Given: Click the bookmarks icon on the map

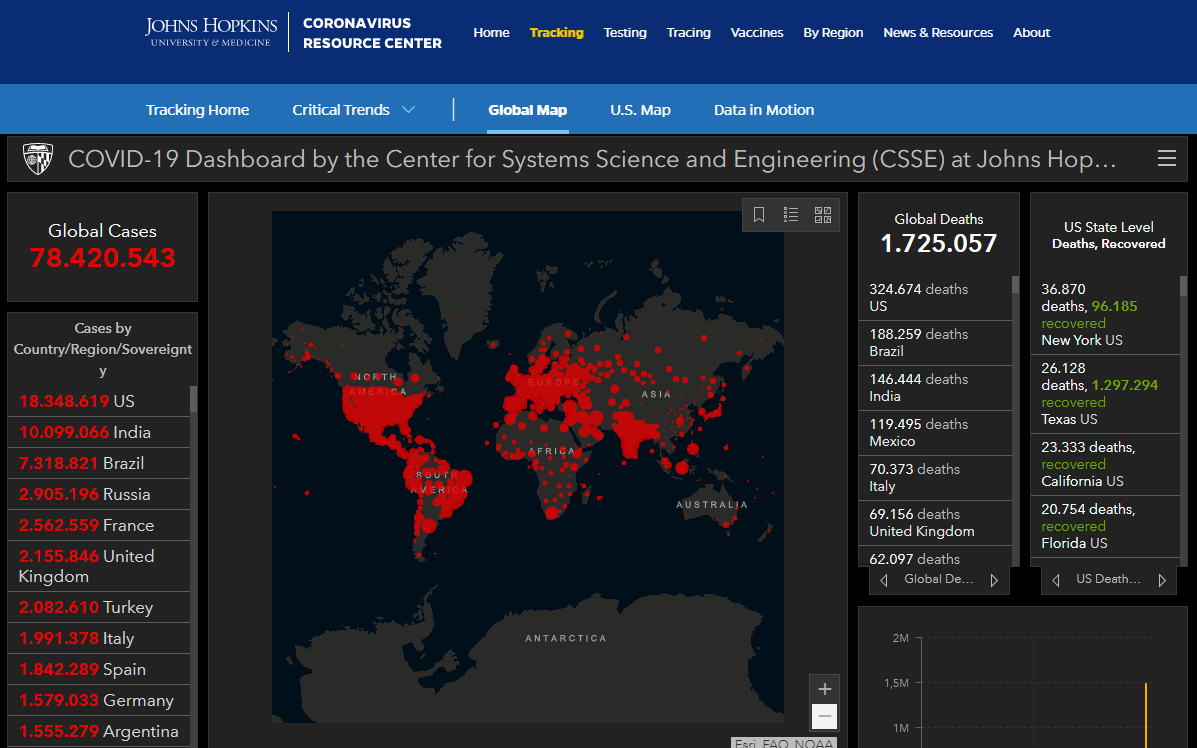Looking at the screenshot, I should click(759, 214).
